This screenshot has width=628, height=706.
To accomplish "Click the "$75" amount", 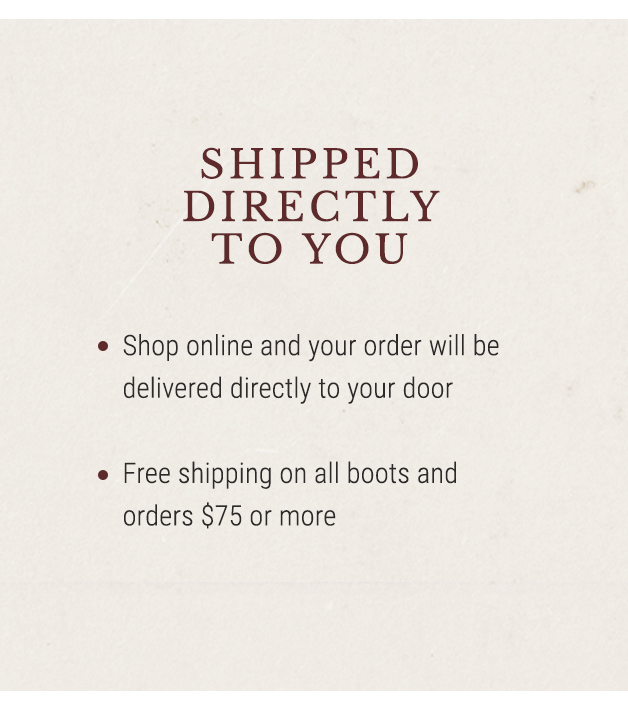I will tap(222, 516).
